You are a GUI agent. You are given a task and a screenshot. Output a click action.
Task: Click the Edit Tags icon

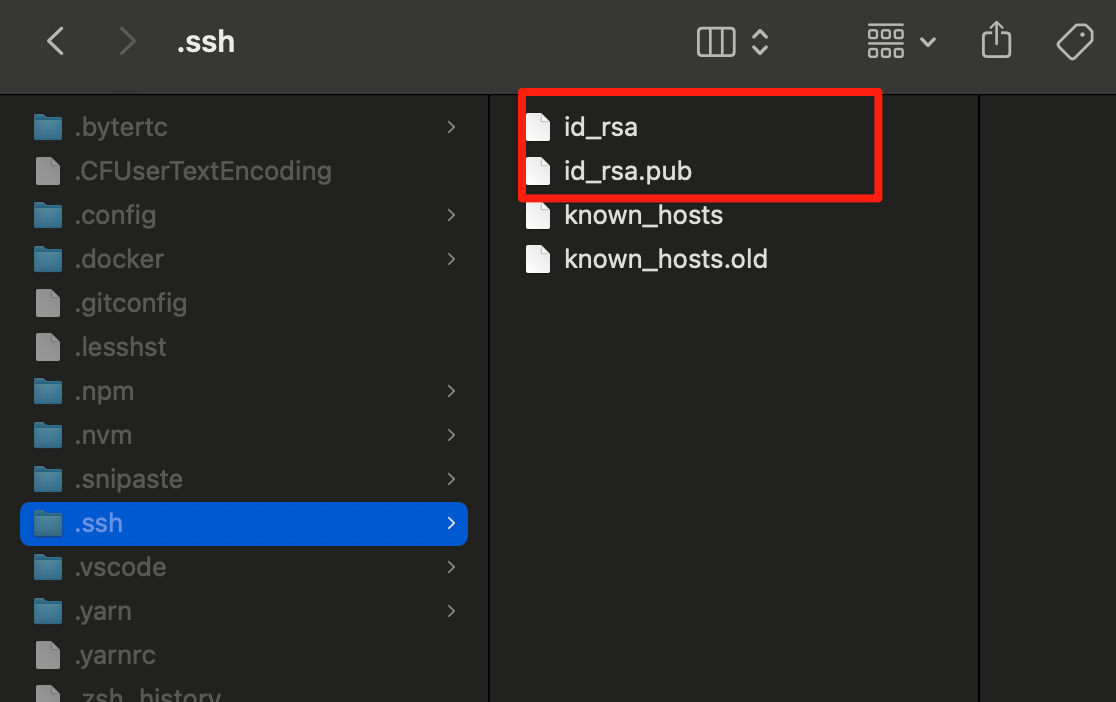point(1075,42)
